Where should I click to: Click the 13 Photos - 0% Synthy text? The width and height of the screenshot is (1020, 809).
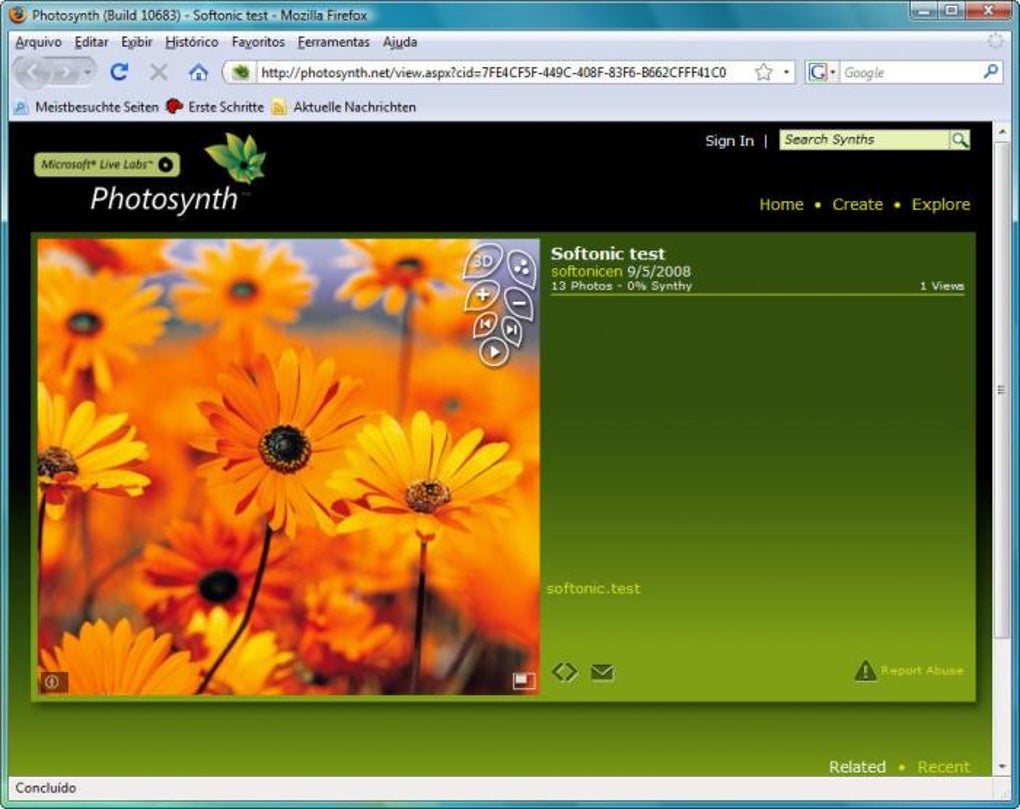tap(621, 286)
